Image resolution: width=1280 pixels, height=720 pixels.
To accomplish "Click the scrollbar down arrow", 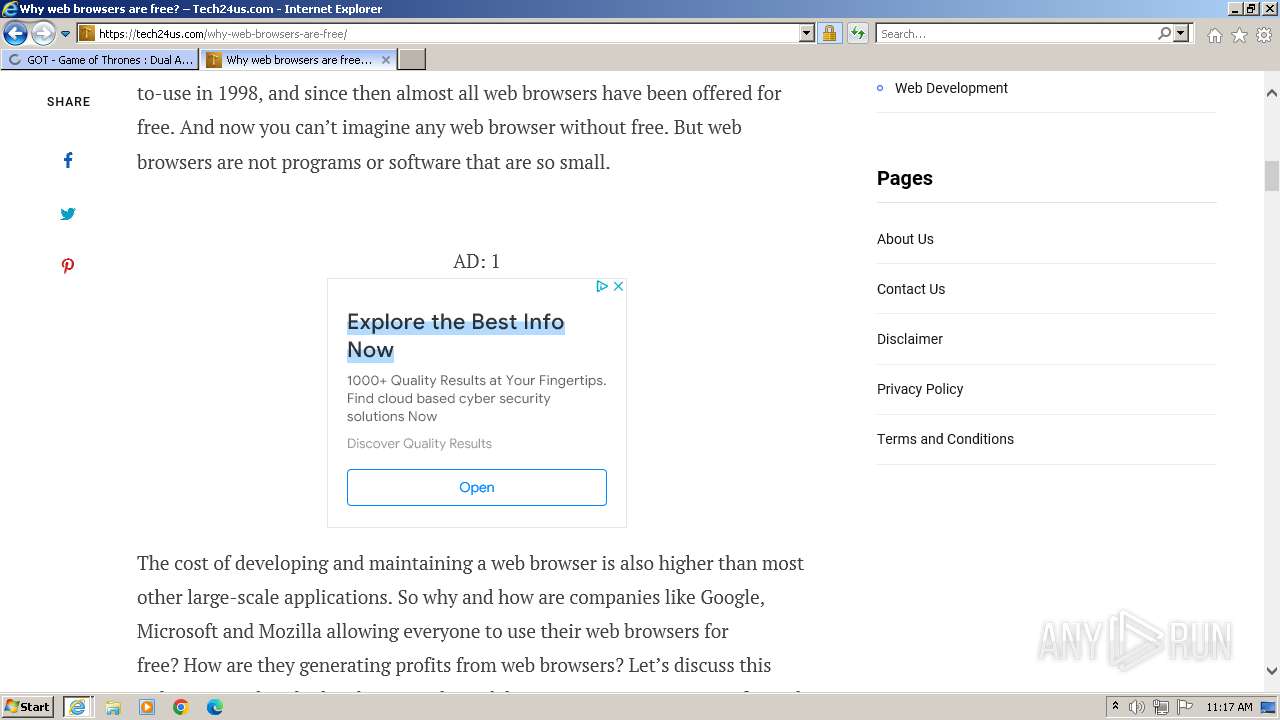I will click(x=1272, y=671).
